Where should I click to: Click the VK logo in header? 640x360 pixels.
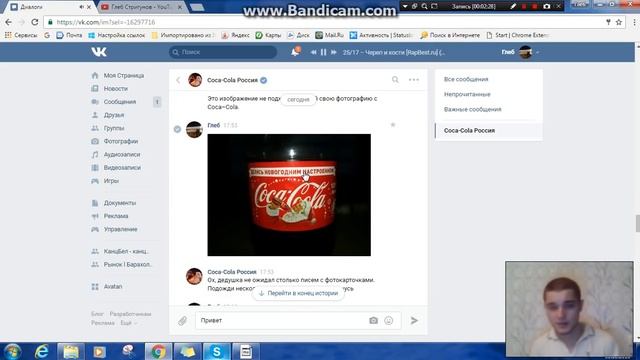[99, 52]
